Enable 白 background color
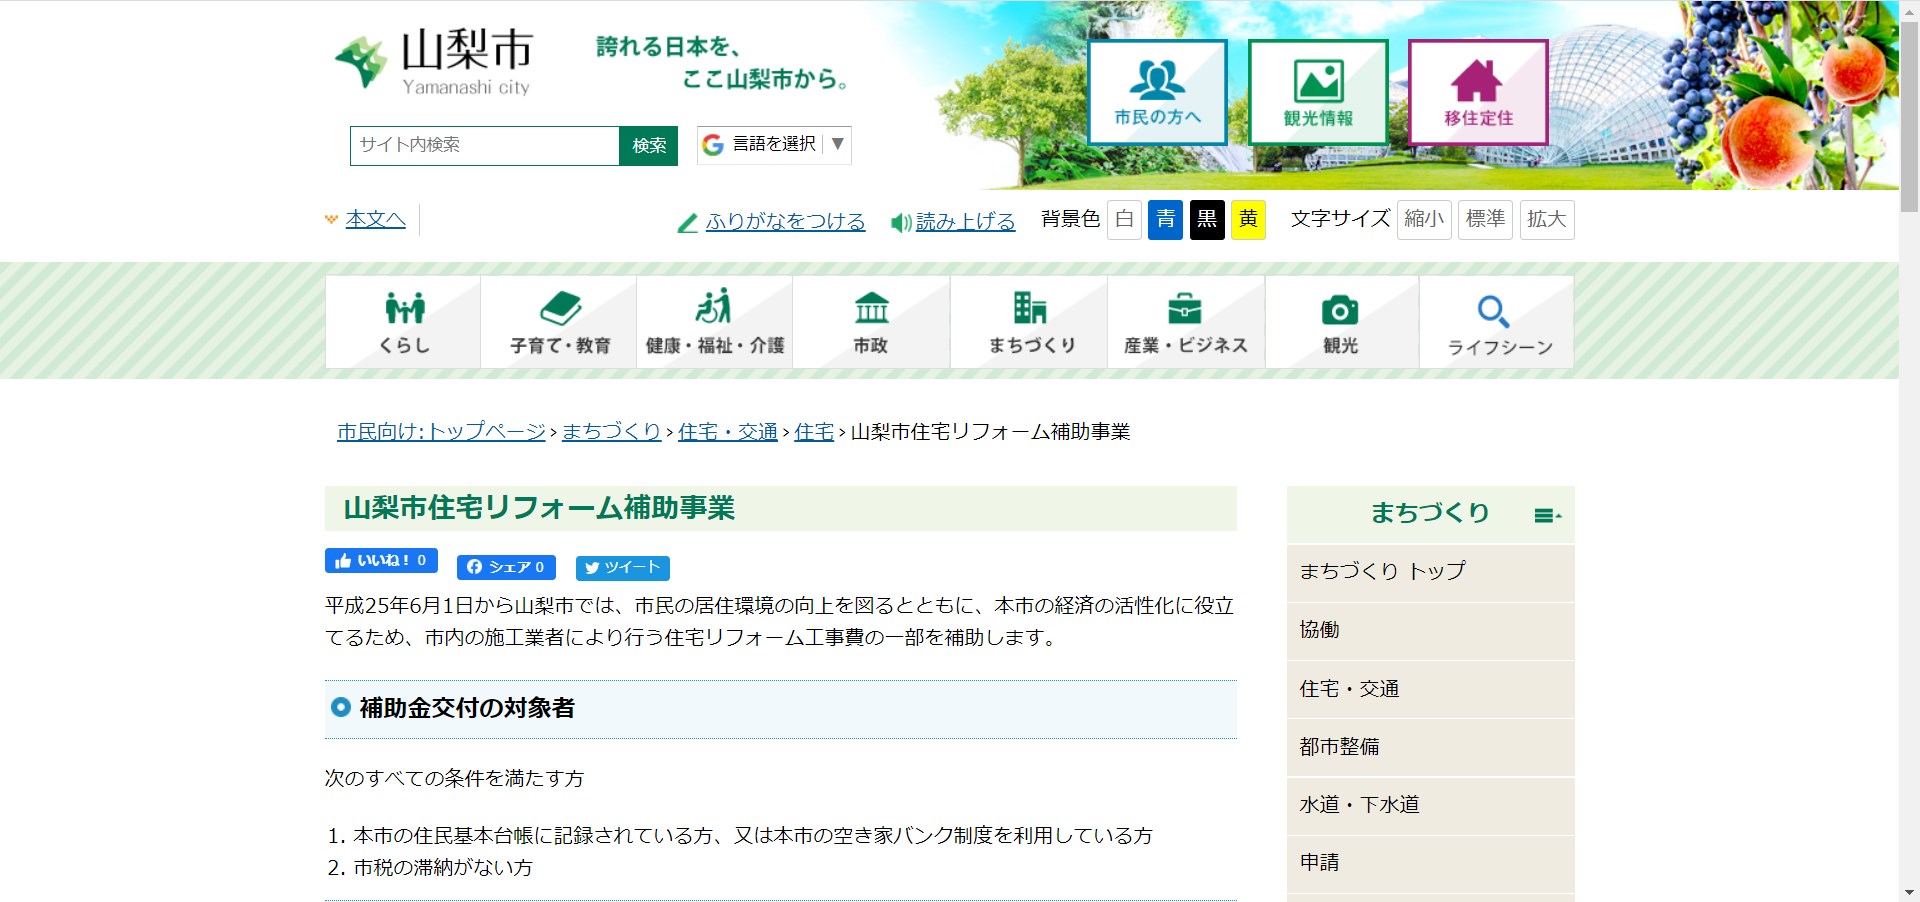This screenshot has width=1920, height=902. pyautogui.click(x=1124, y=220)
